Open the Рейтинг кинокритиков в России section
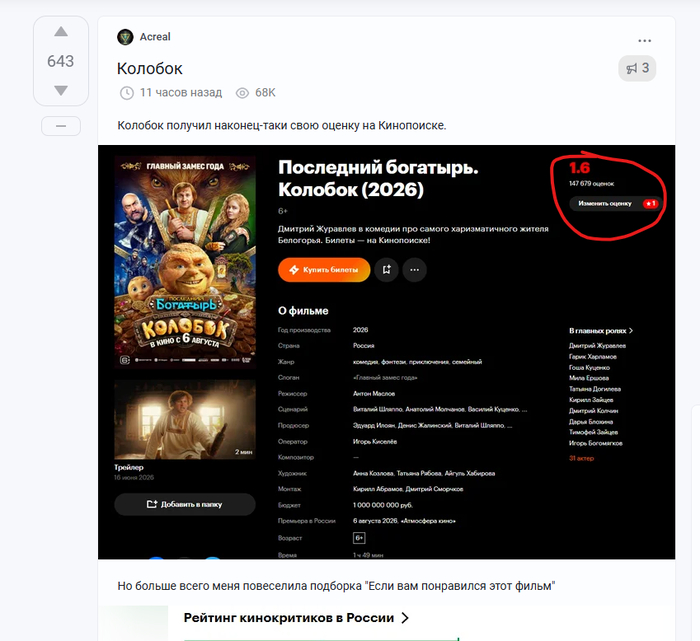 296,618
